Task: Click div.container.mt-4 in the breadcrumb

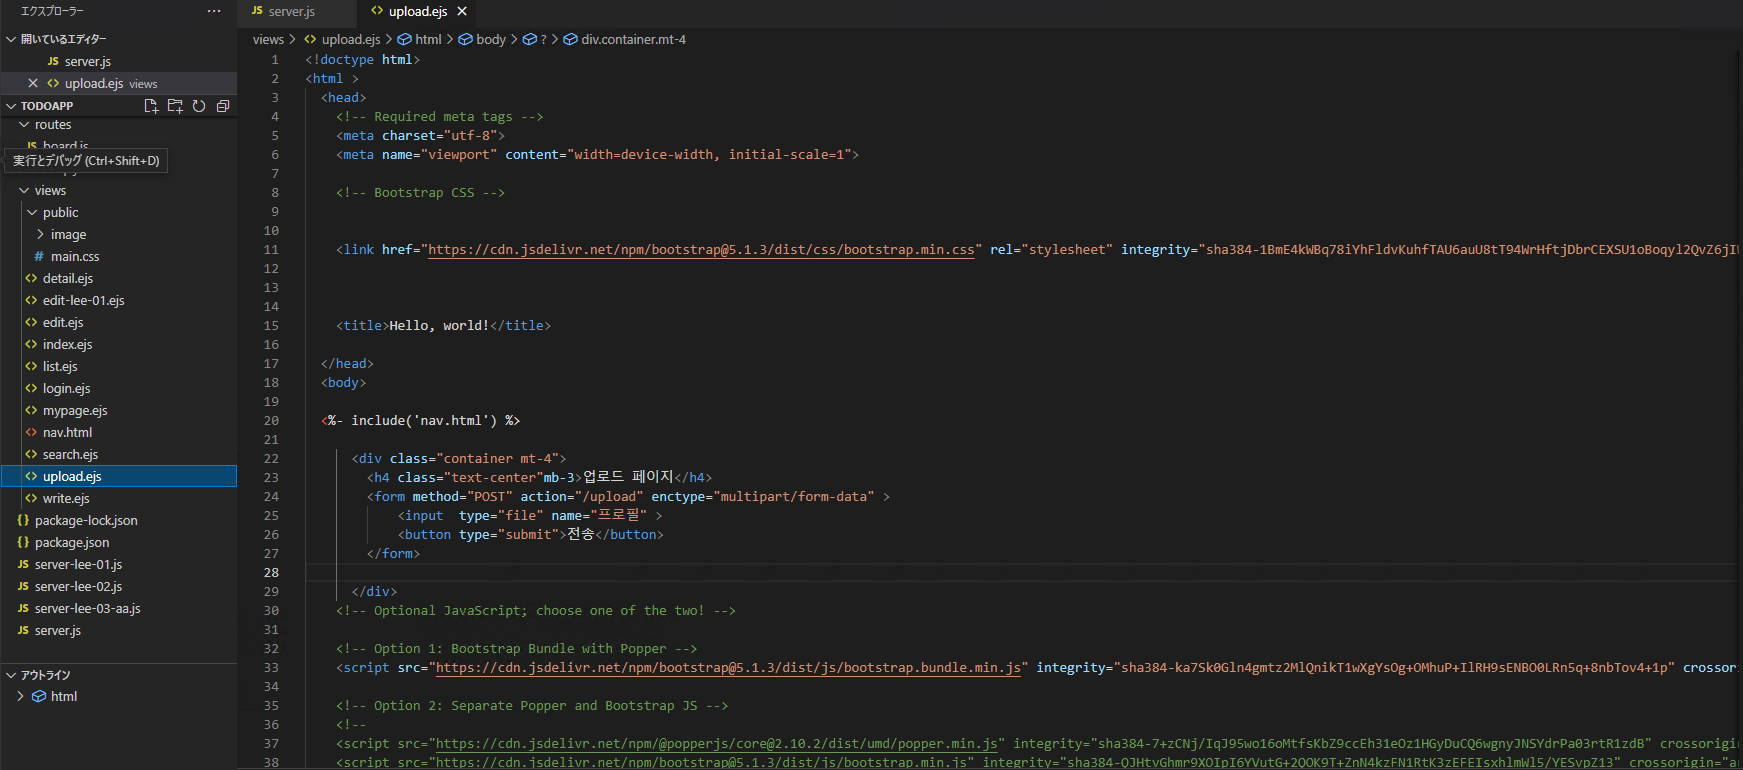Action: coord(633,40)
